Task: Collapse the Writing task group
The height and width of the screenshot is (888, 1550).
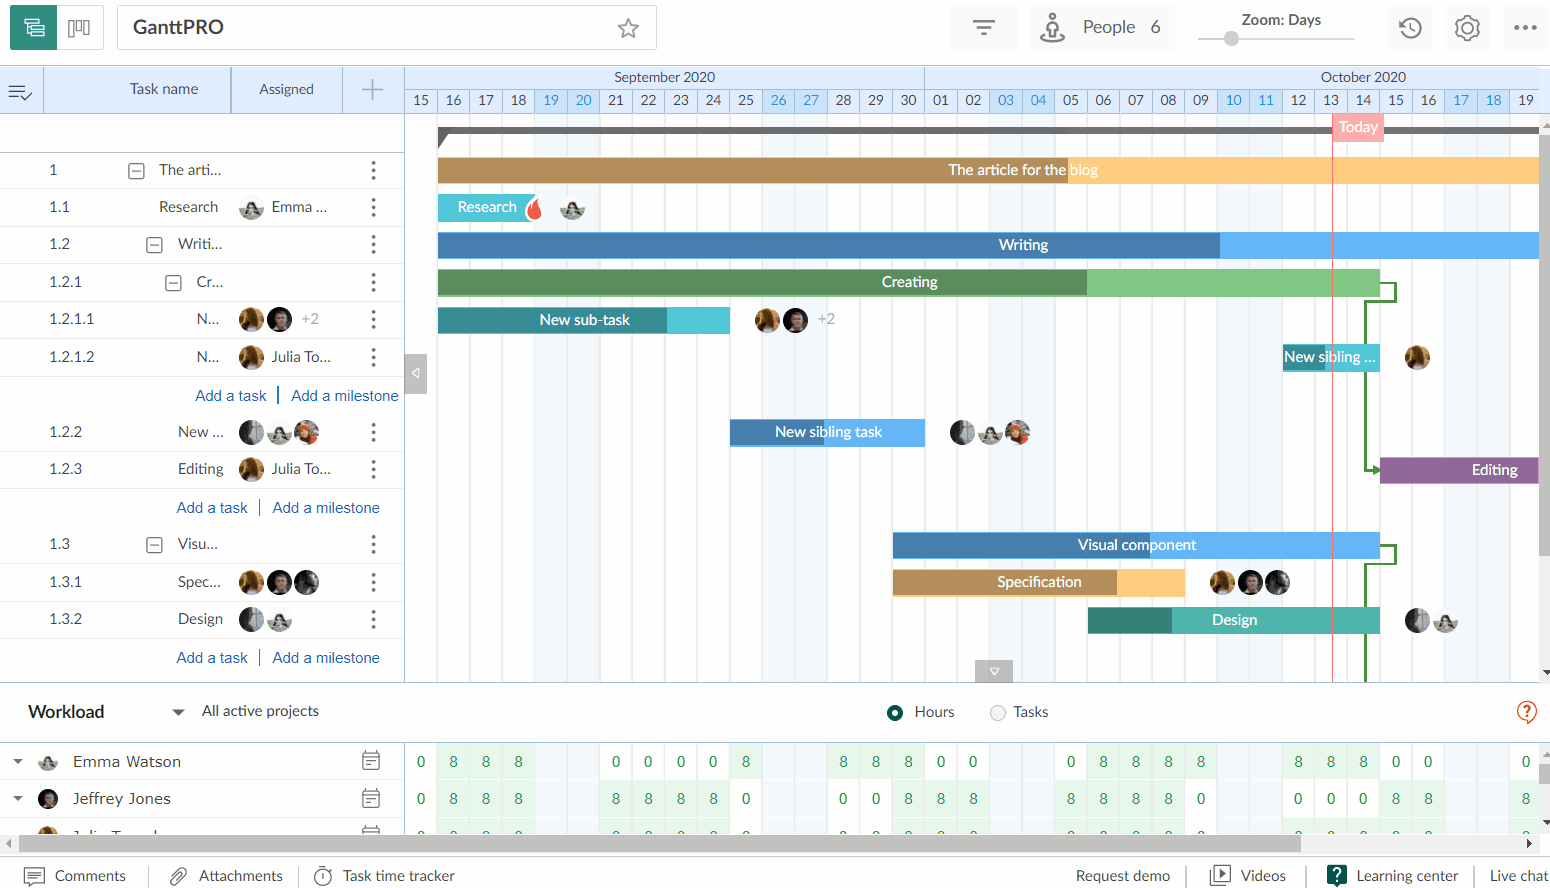Action: [154, 244]
